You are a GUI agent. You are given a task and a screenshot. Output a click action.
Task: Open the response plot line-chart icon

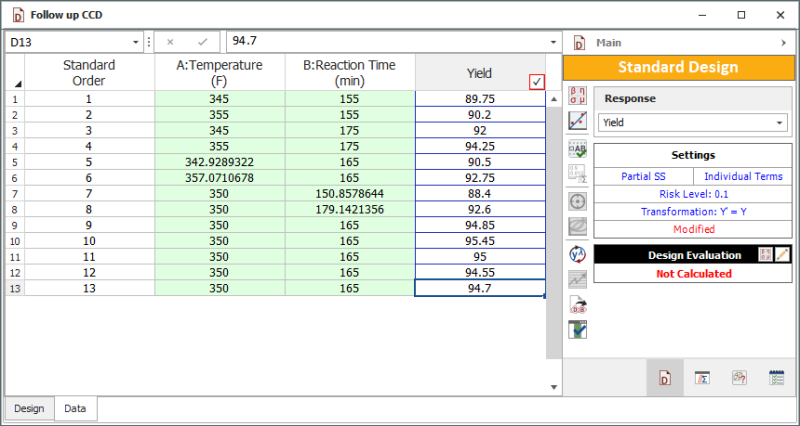577,120
